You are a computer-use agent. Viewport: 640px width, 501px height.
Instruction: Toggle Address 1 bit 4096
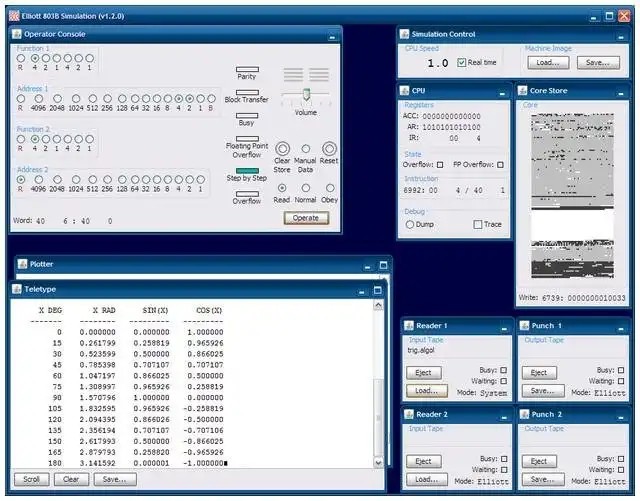click(x=38, y=98)
